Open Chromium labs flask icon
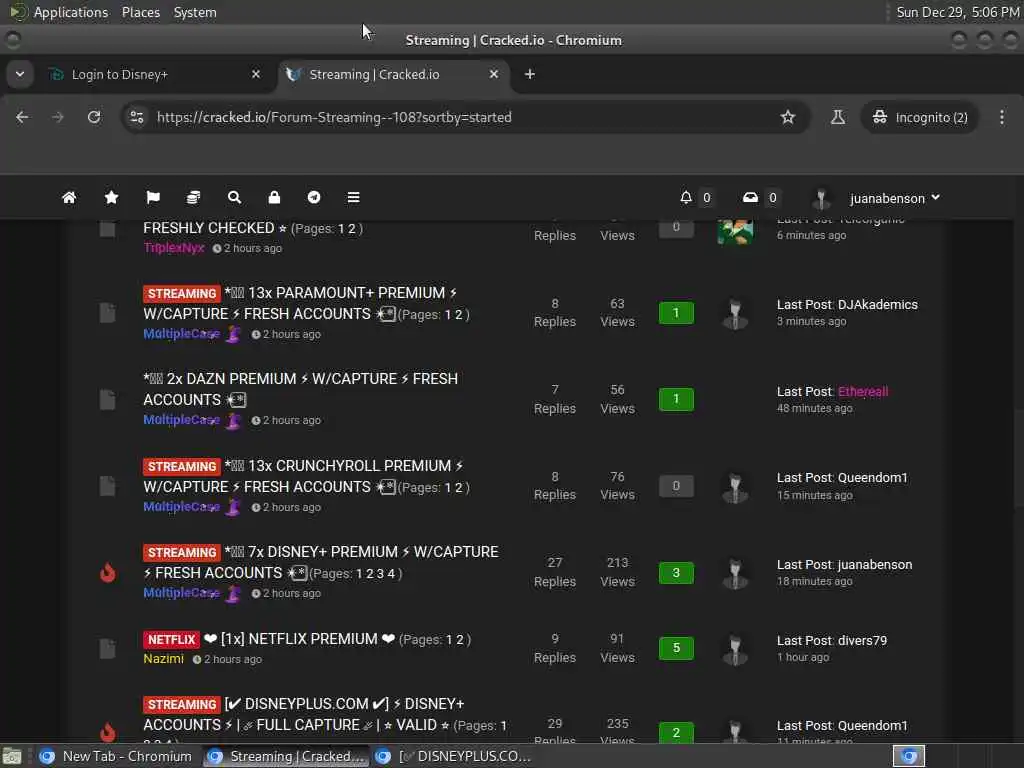 (837, 117)
